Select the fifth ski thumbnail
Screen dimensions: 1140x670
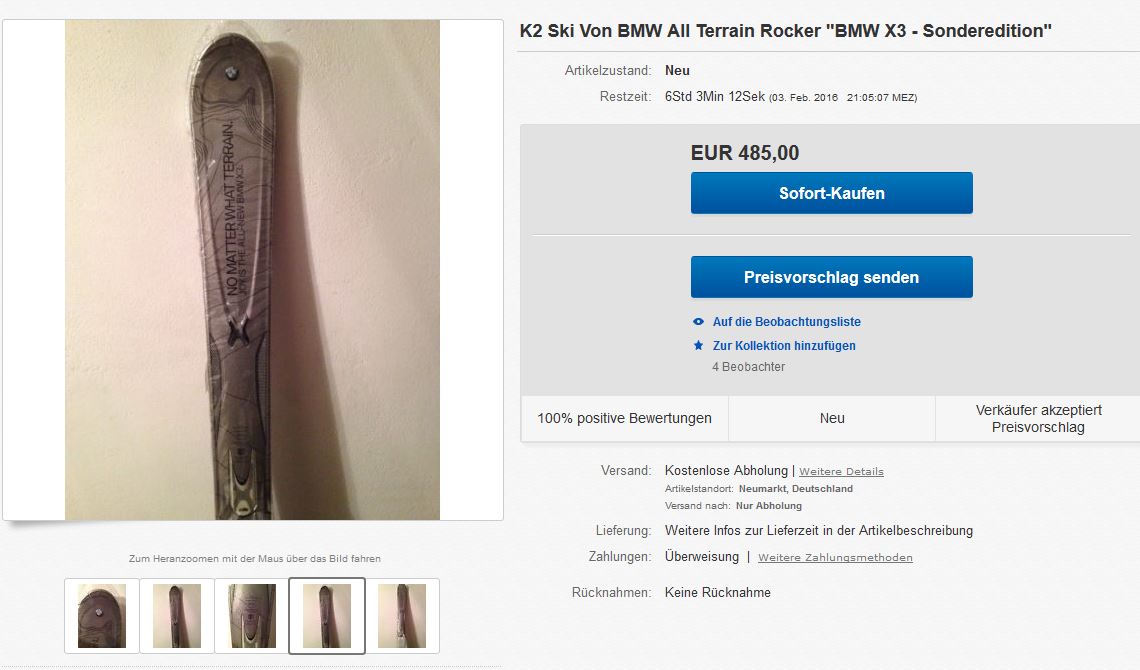coord(402,616)
